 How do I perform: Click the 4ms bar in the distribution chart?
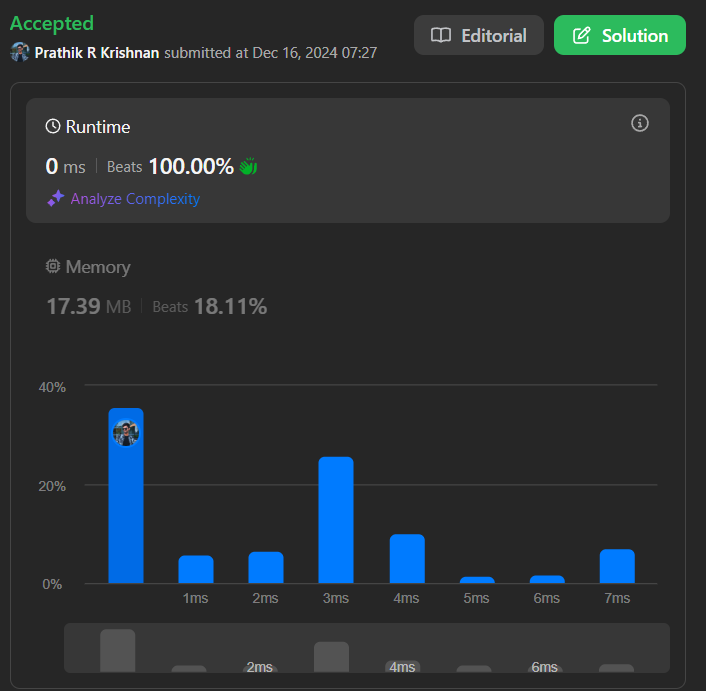pos(407,558)
